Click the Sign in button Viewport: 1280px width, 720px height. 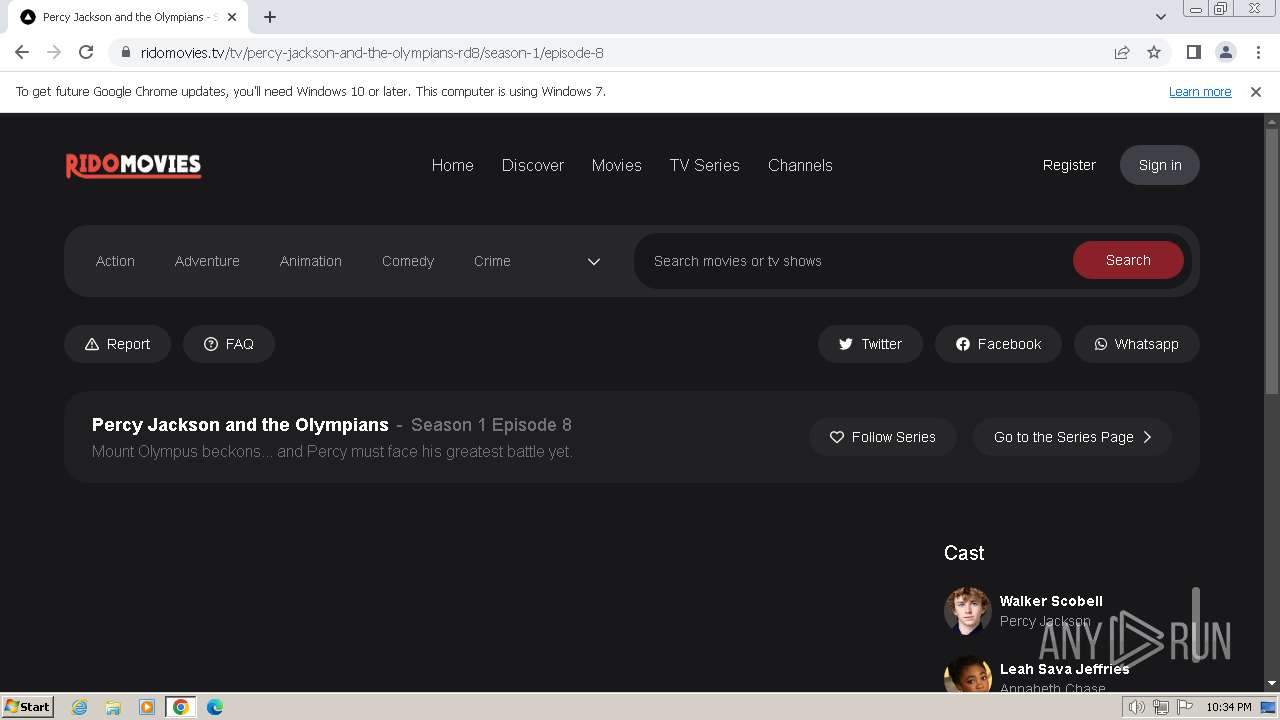tap(1160, 165)
